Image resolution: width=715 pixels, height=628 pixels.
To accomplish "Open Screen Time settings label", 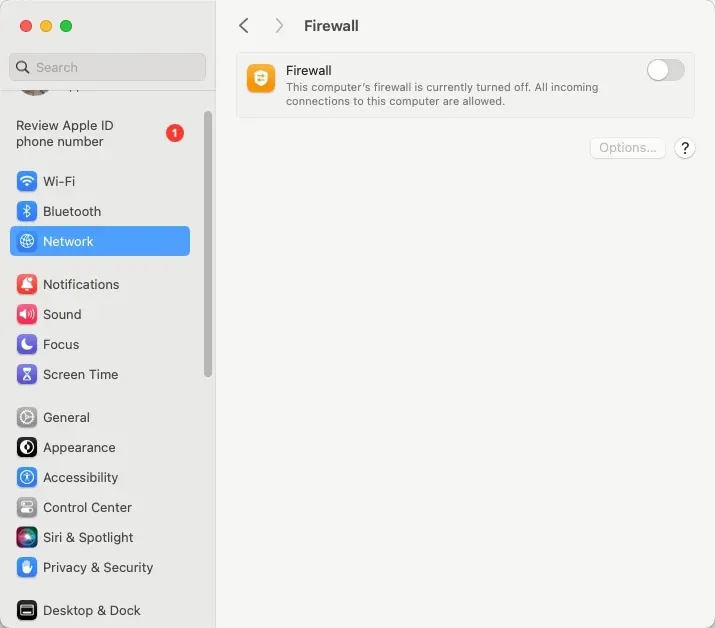I will [81, 374].
